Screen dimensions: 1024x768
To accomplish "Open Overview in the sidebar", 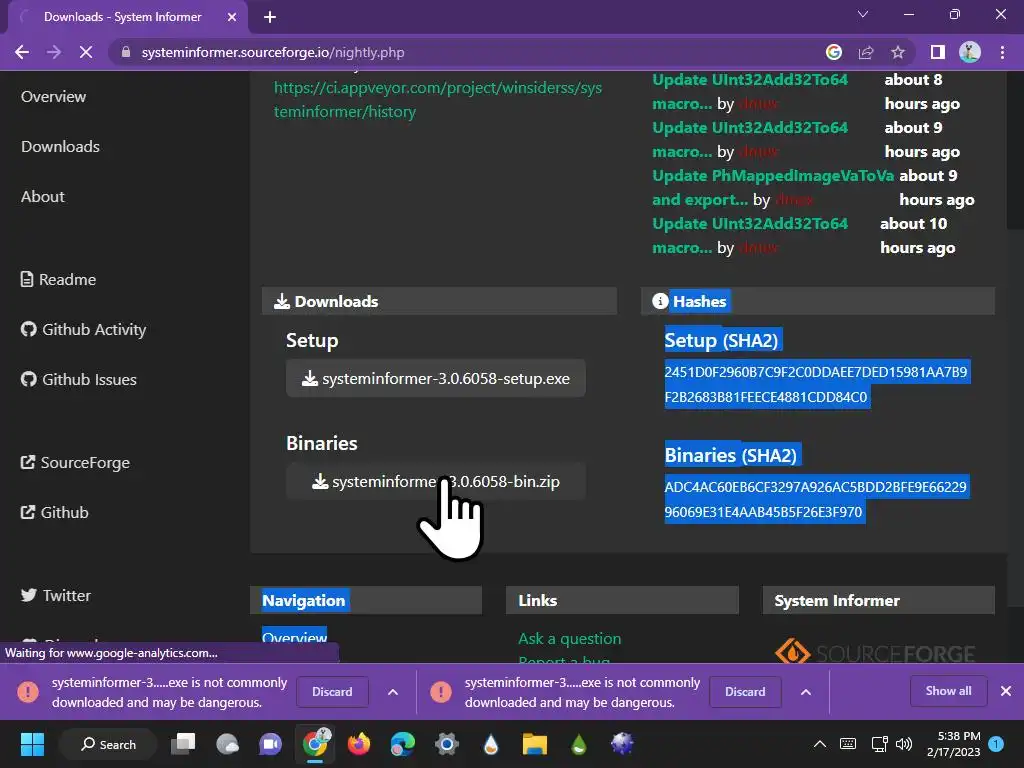I will [54, 97].
